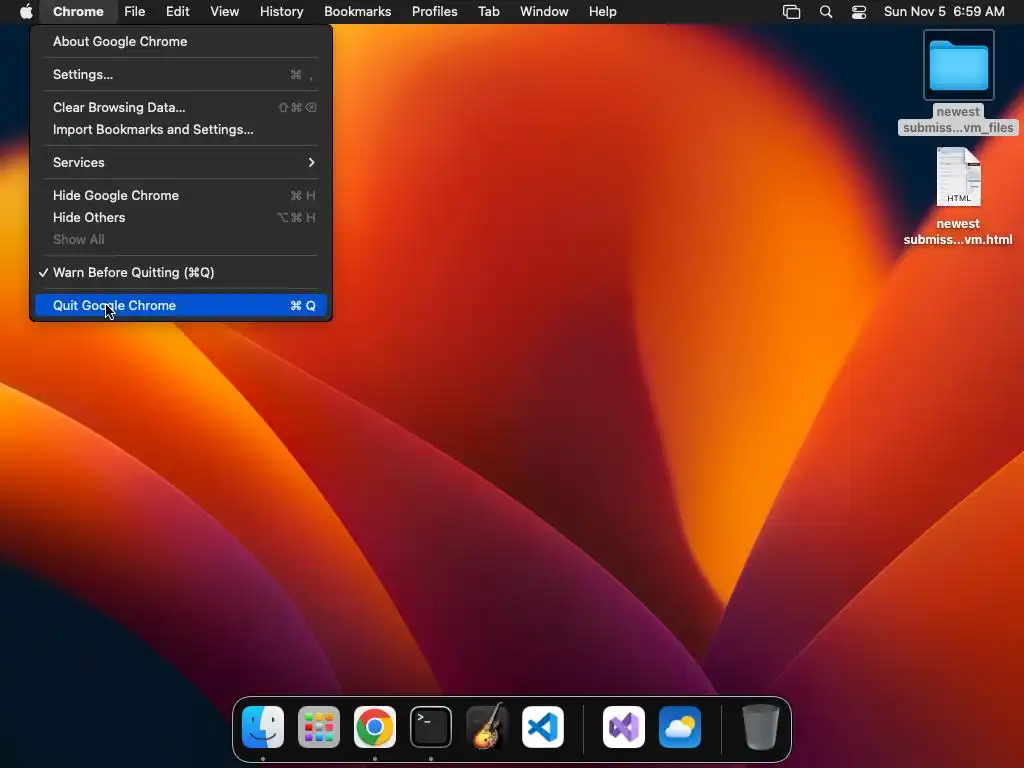Select About Google Chrome
This screenshot has width=1024, height=768.
point(181,42)
